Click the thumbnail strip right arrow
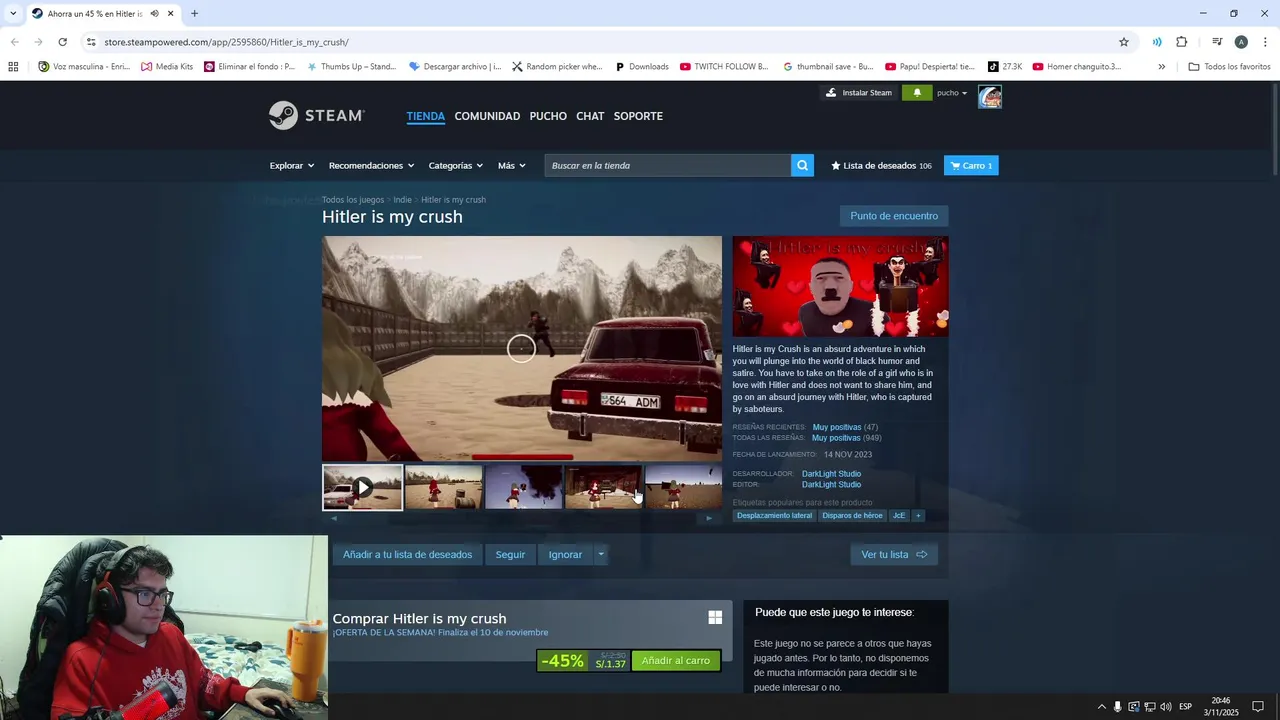The height and width of the screenshot is (720, 1280). 709,518
